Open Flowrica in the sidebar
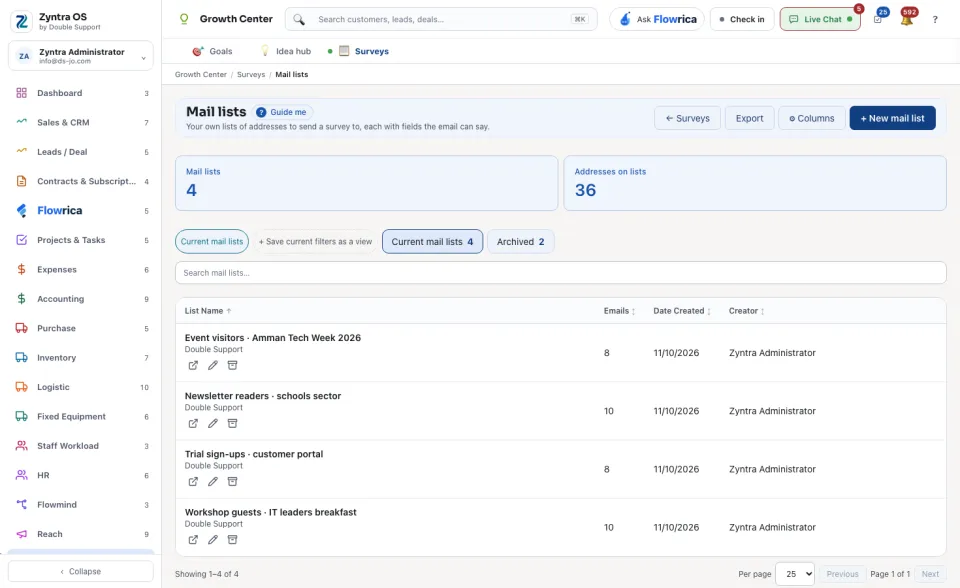This screenshot has width=960, height=588. pyautogui.click(x=81, y=211)
